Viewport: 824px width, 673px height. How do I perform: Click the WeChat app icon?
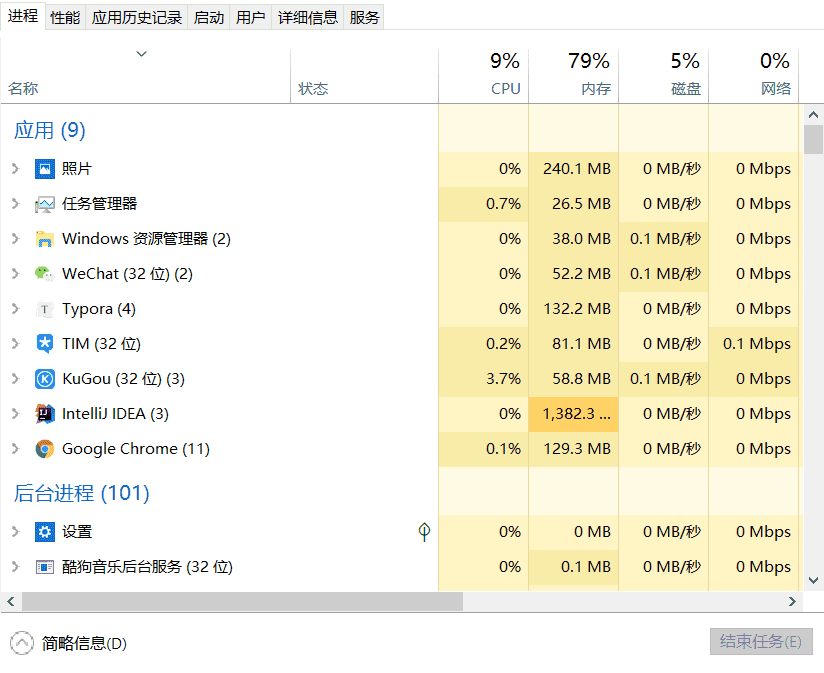click(x=45, y=274)
